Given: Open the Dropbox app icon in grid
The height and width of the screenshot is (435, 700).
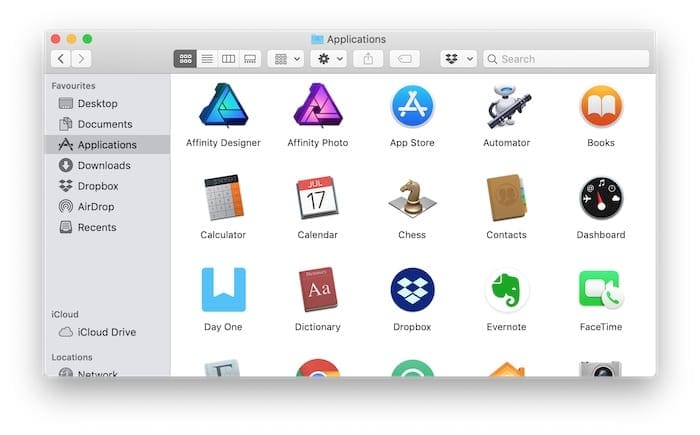Looking at the screenshot, I should click(412, 289).
